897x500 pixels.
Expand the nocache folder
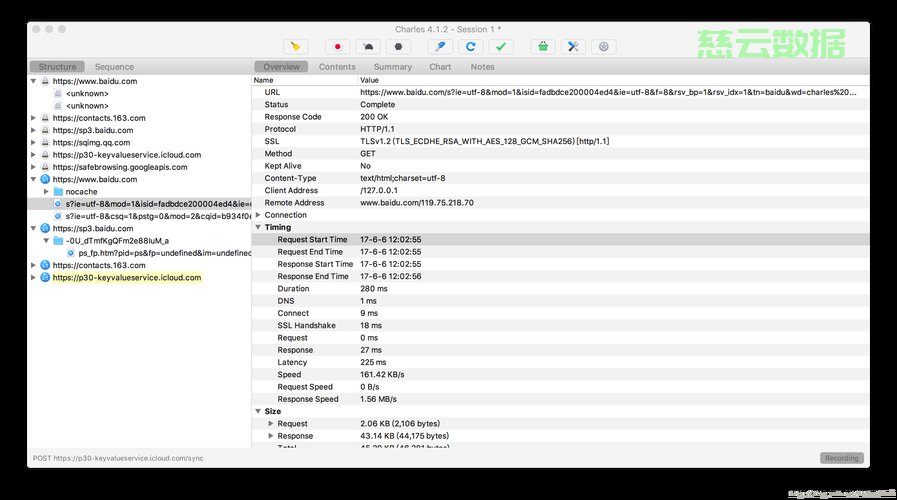[46, 191]
